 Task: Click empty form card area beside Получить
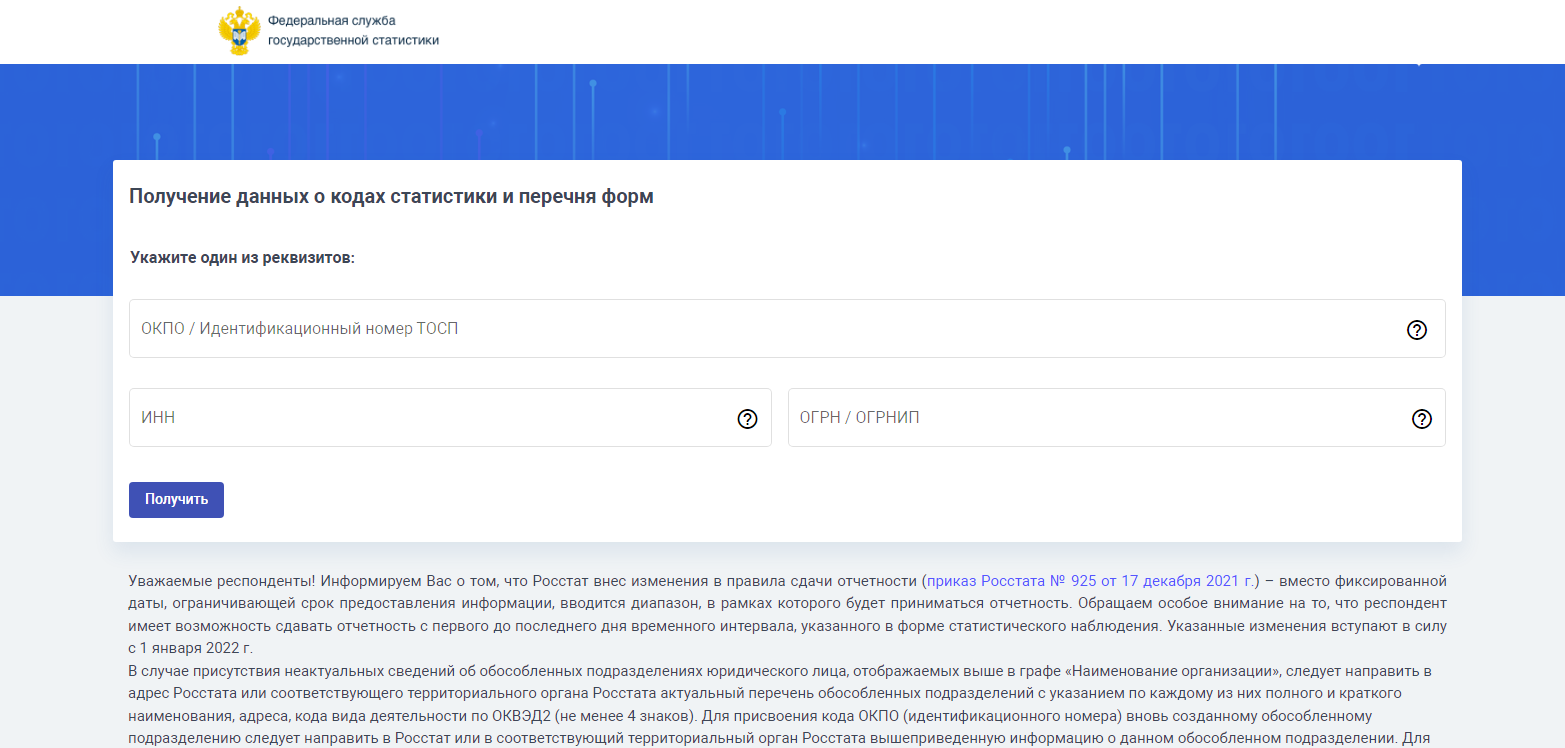[x=800, y=500]
